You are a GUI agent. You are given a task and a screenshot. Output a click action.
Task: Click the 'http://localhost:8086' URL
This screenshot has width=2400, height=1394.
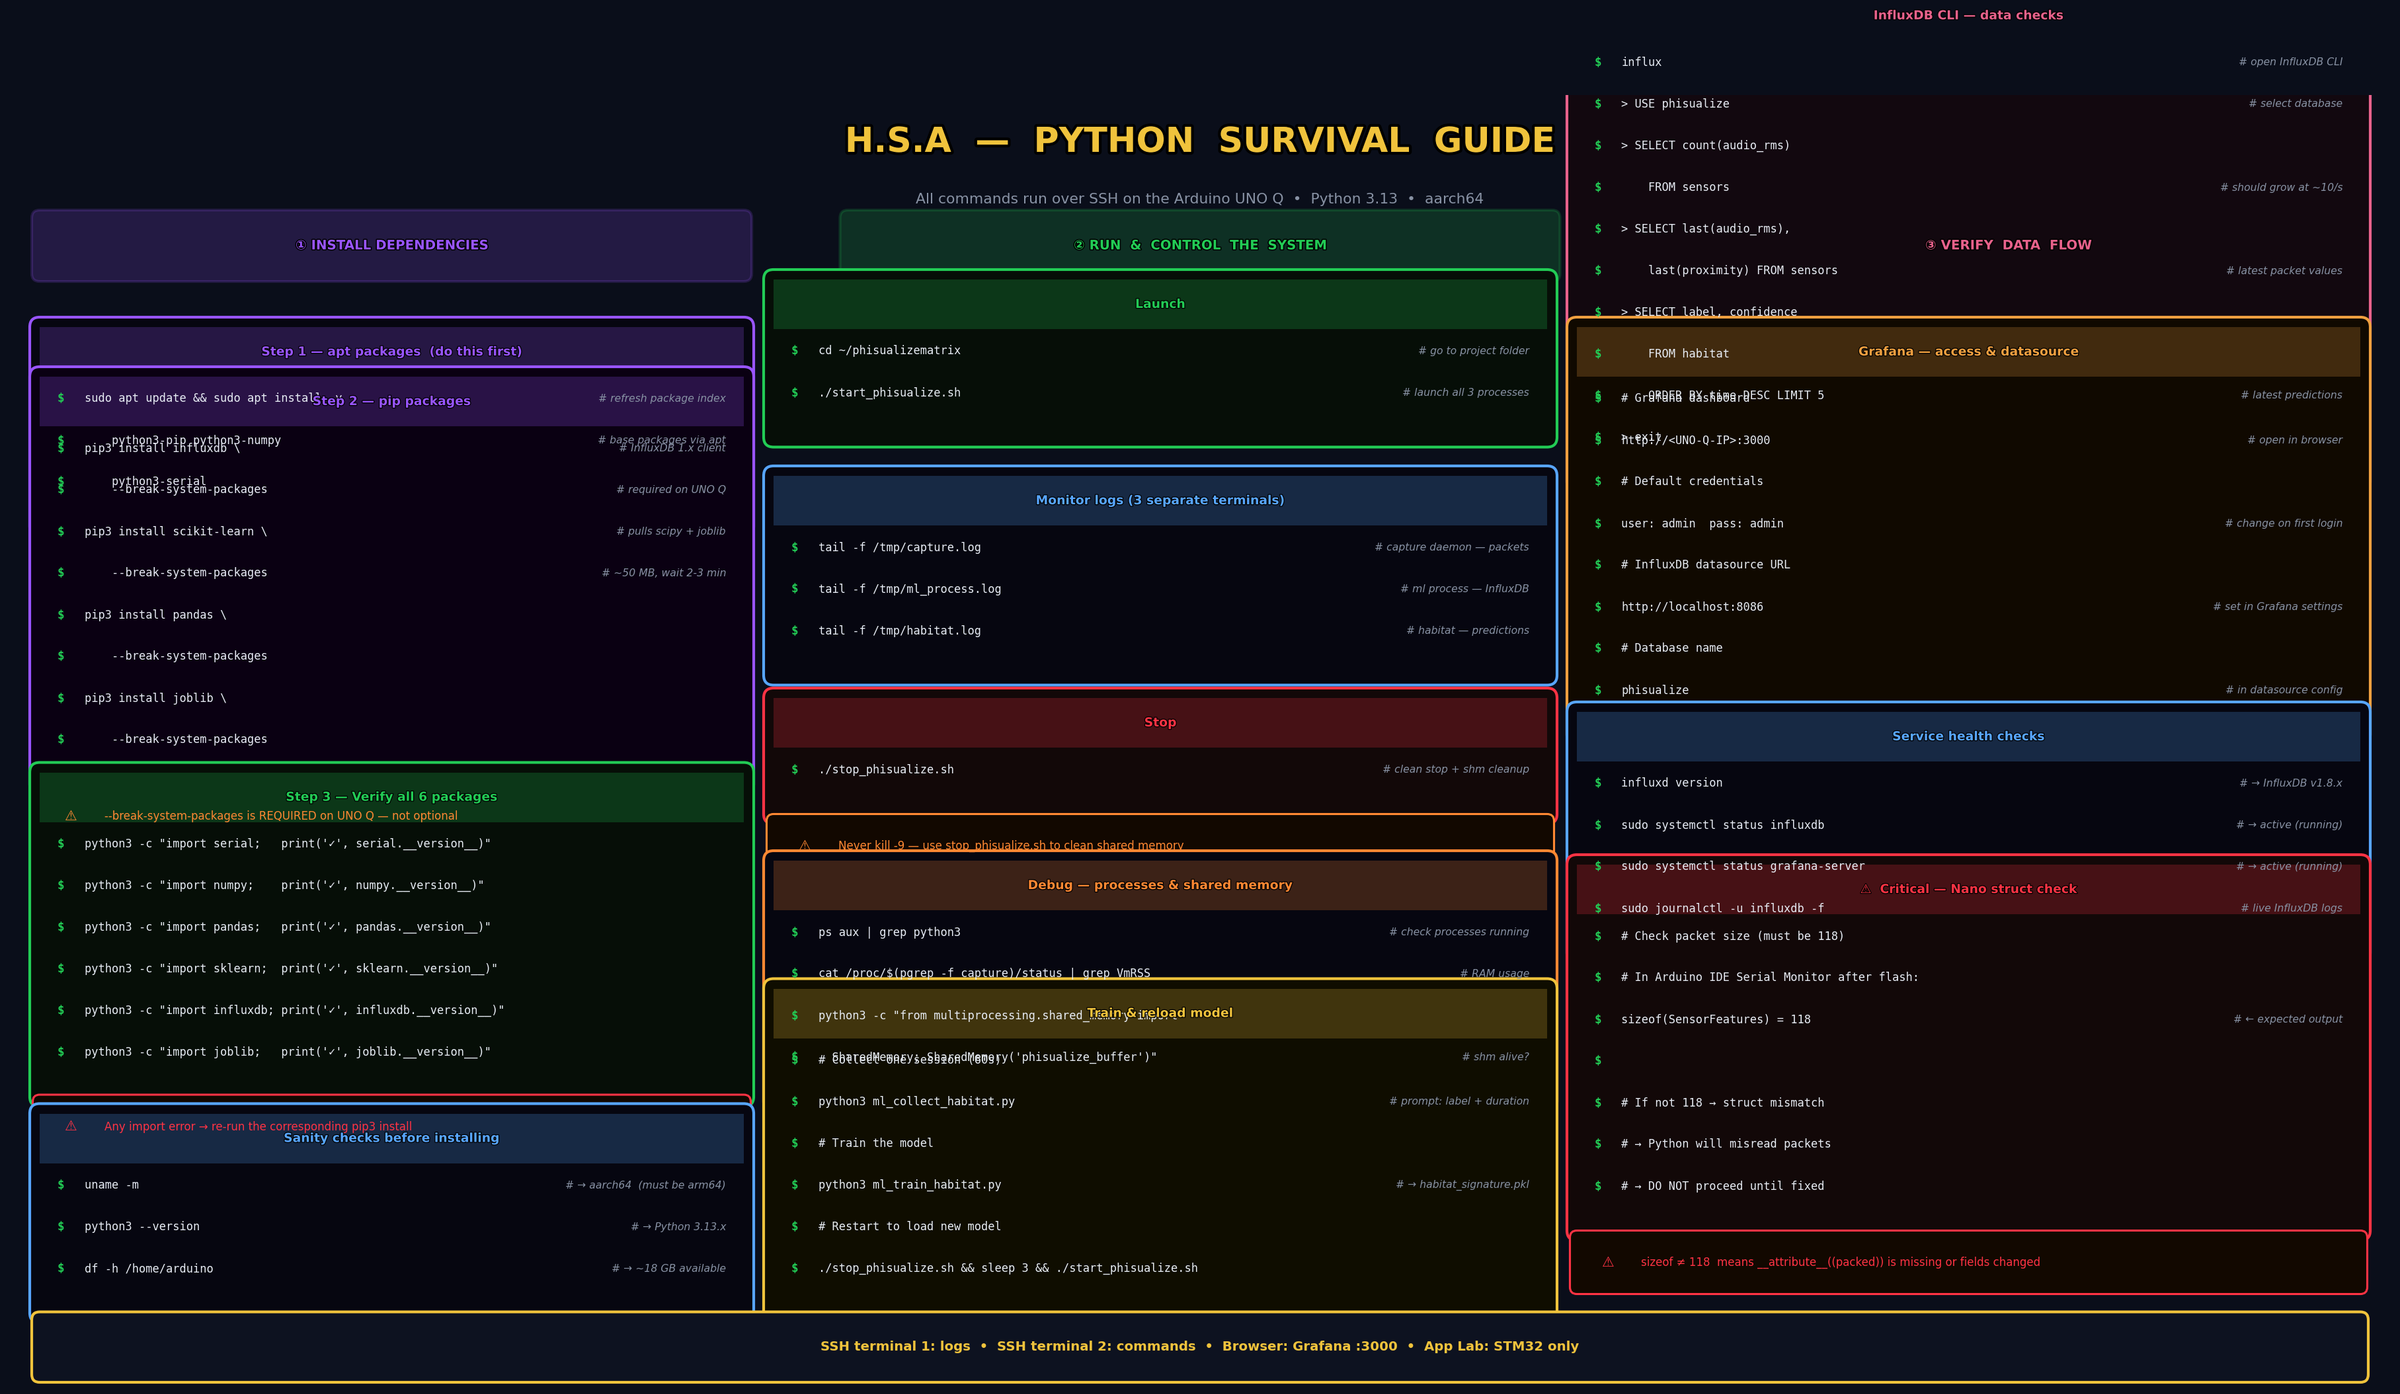1692,607
